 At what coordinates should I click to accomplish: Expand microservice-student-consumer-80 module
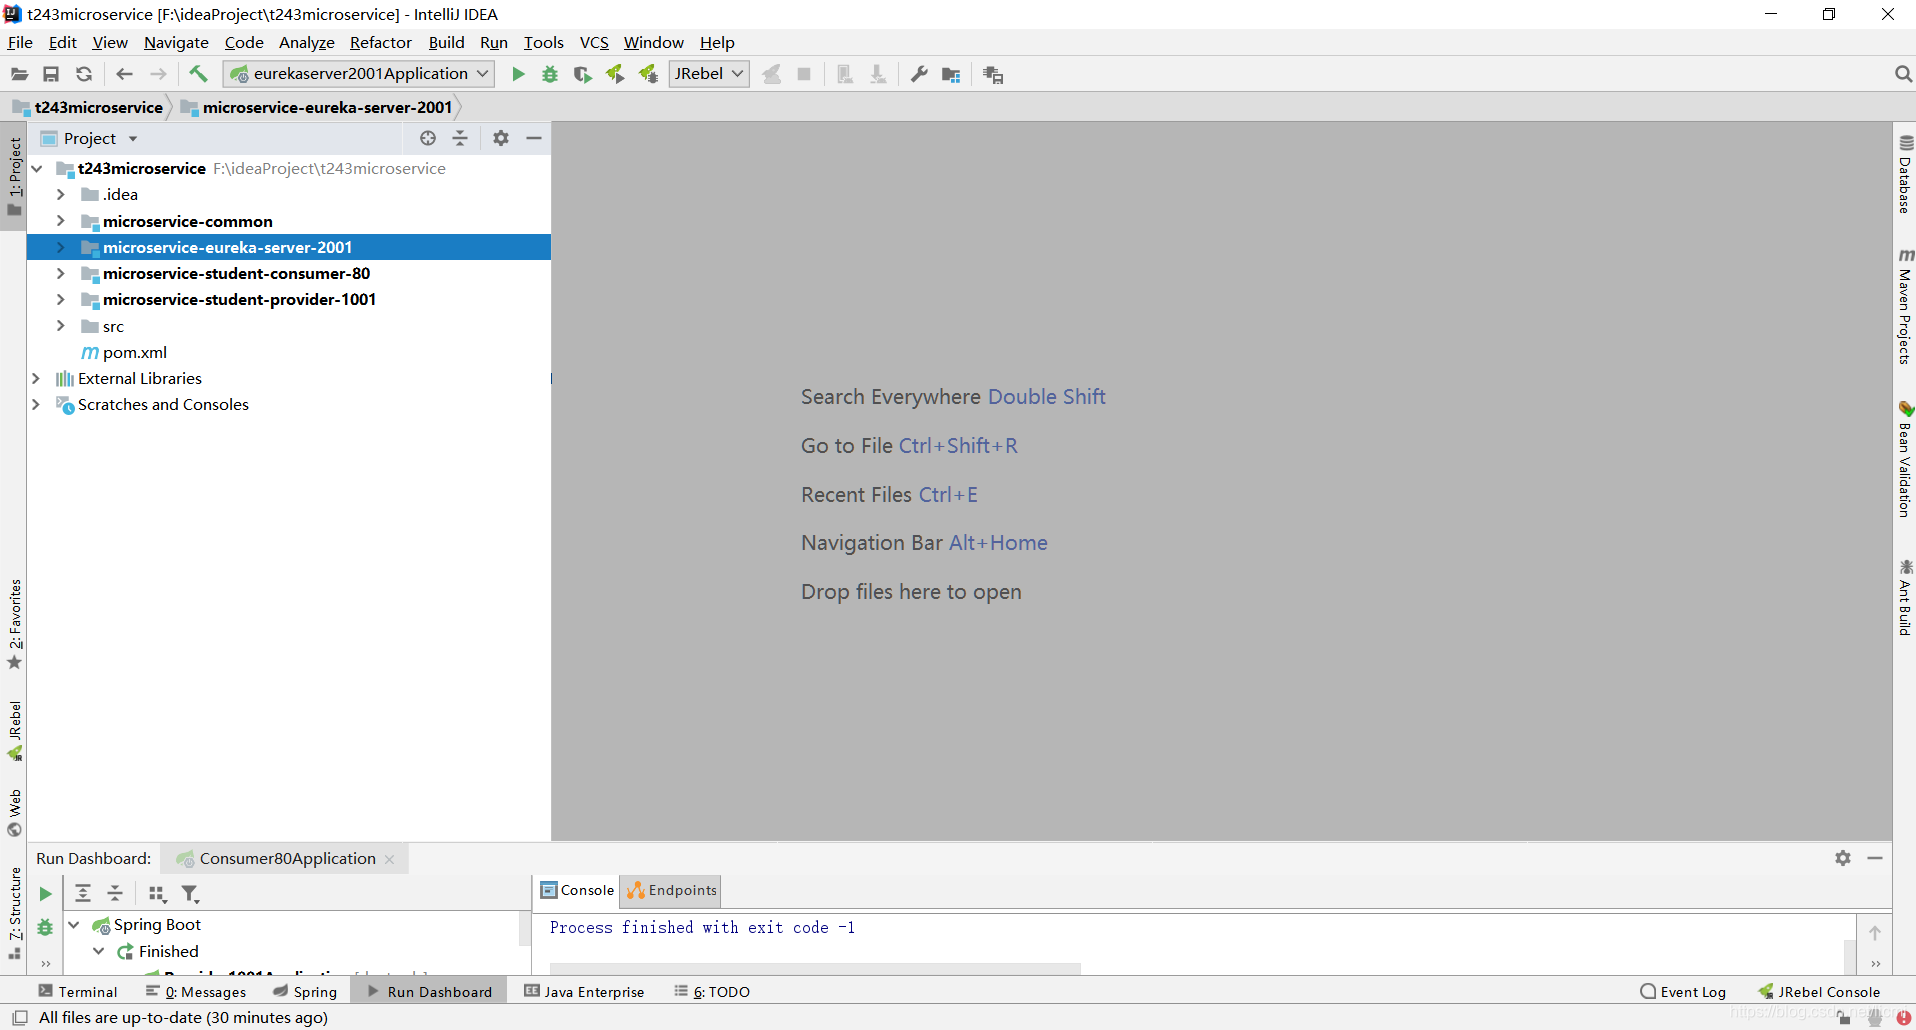[61, 273]
